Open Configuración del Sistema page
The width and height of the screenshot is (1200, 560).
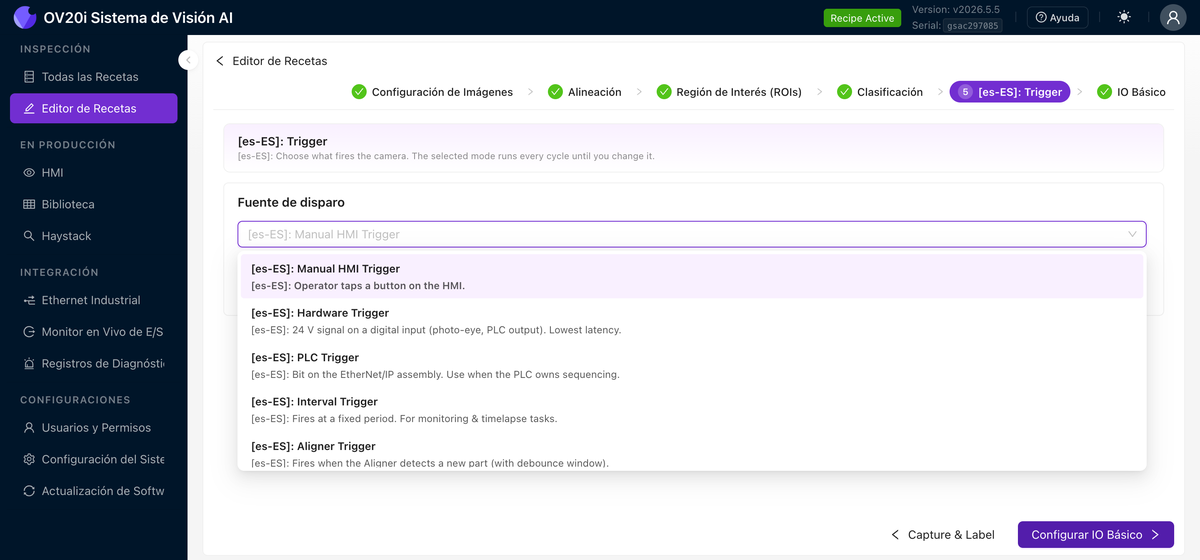pyautogui.click(x=94, y=460)
